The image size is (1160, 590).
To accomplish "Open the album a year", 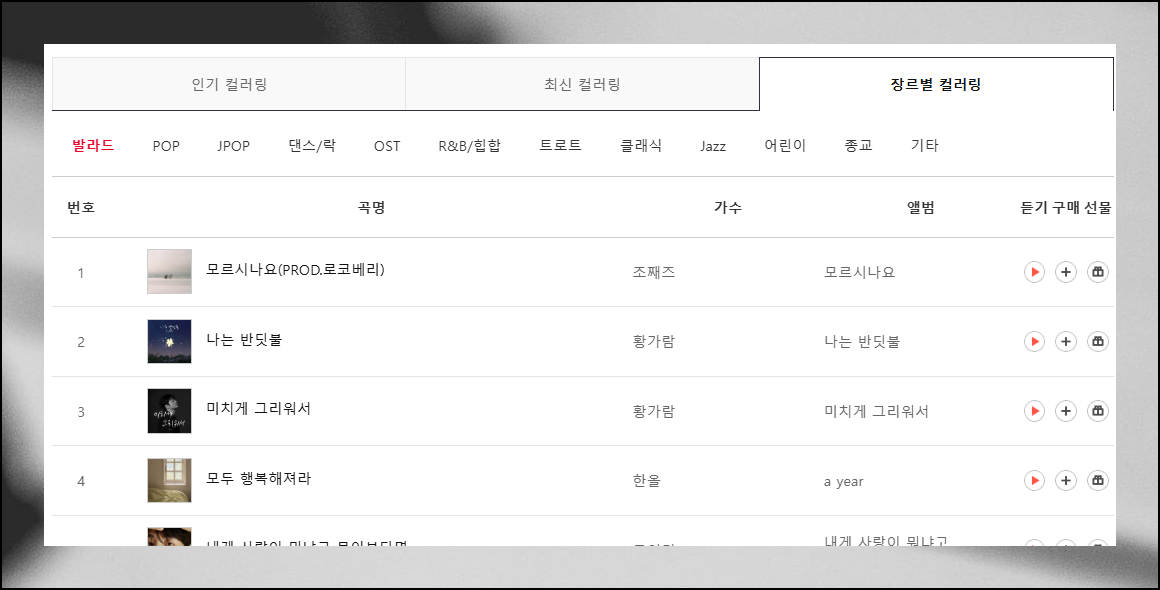I will coord(843,481).
